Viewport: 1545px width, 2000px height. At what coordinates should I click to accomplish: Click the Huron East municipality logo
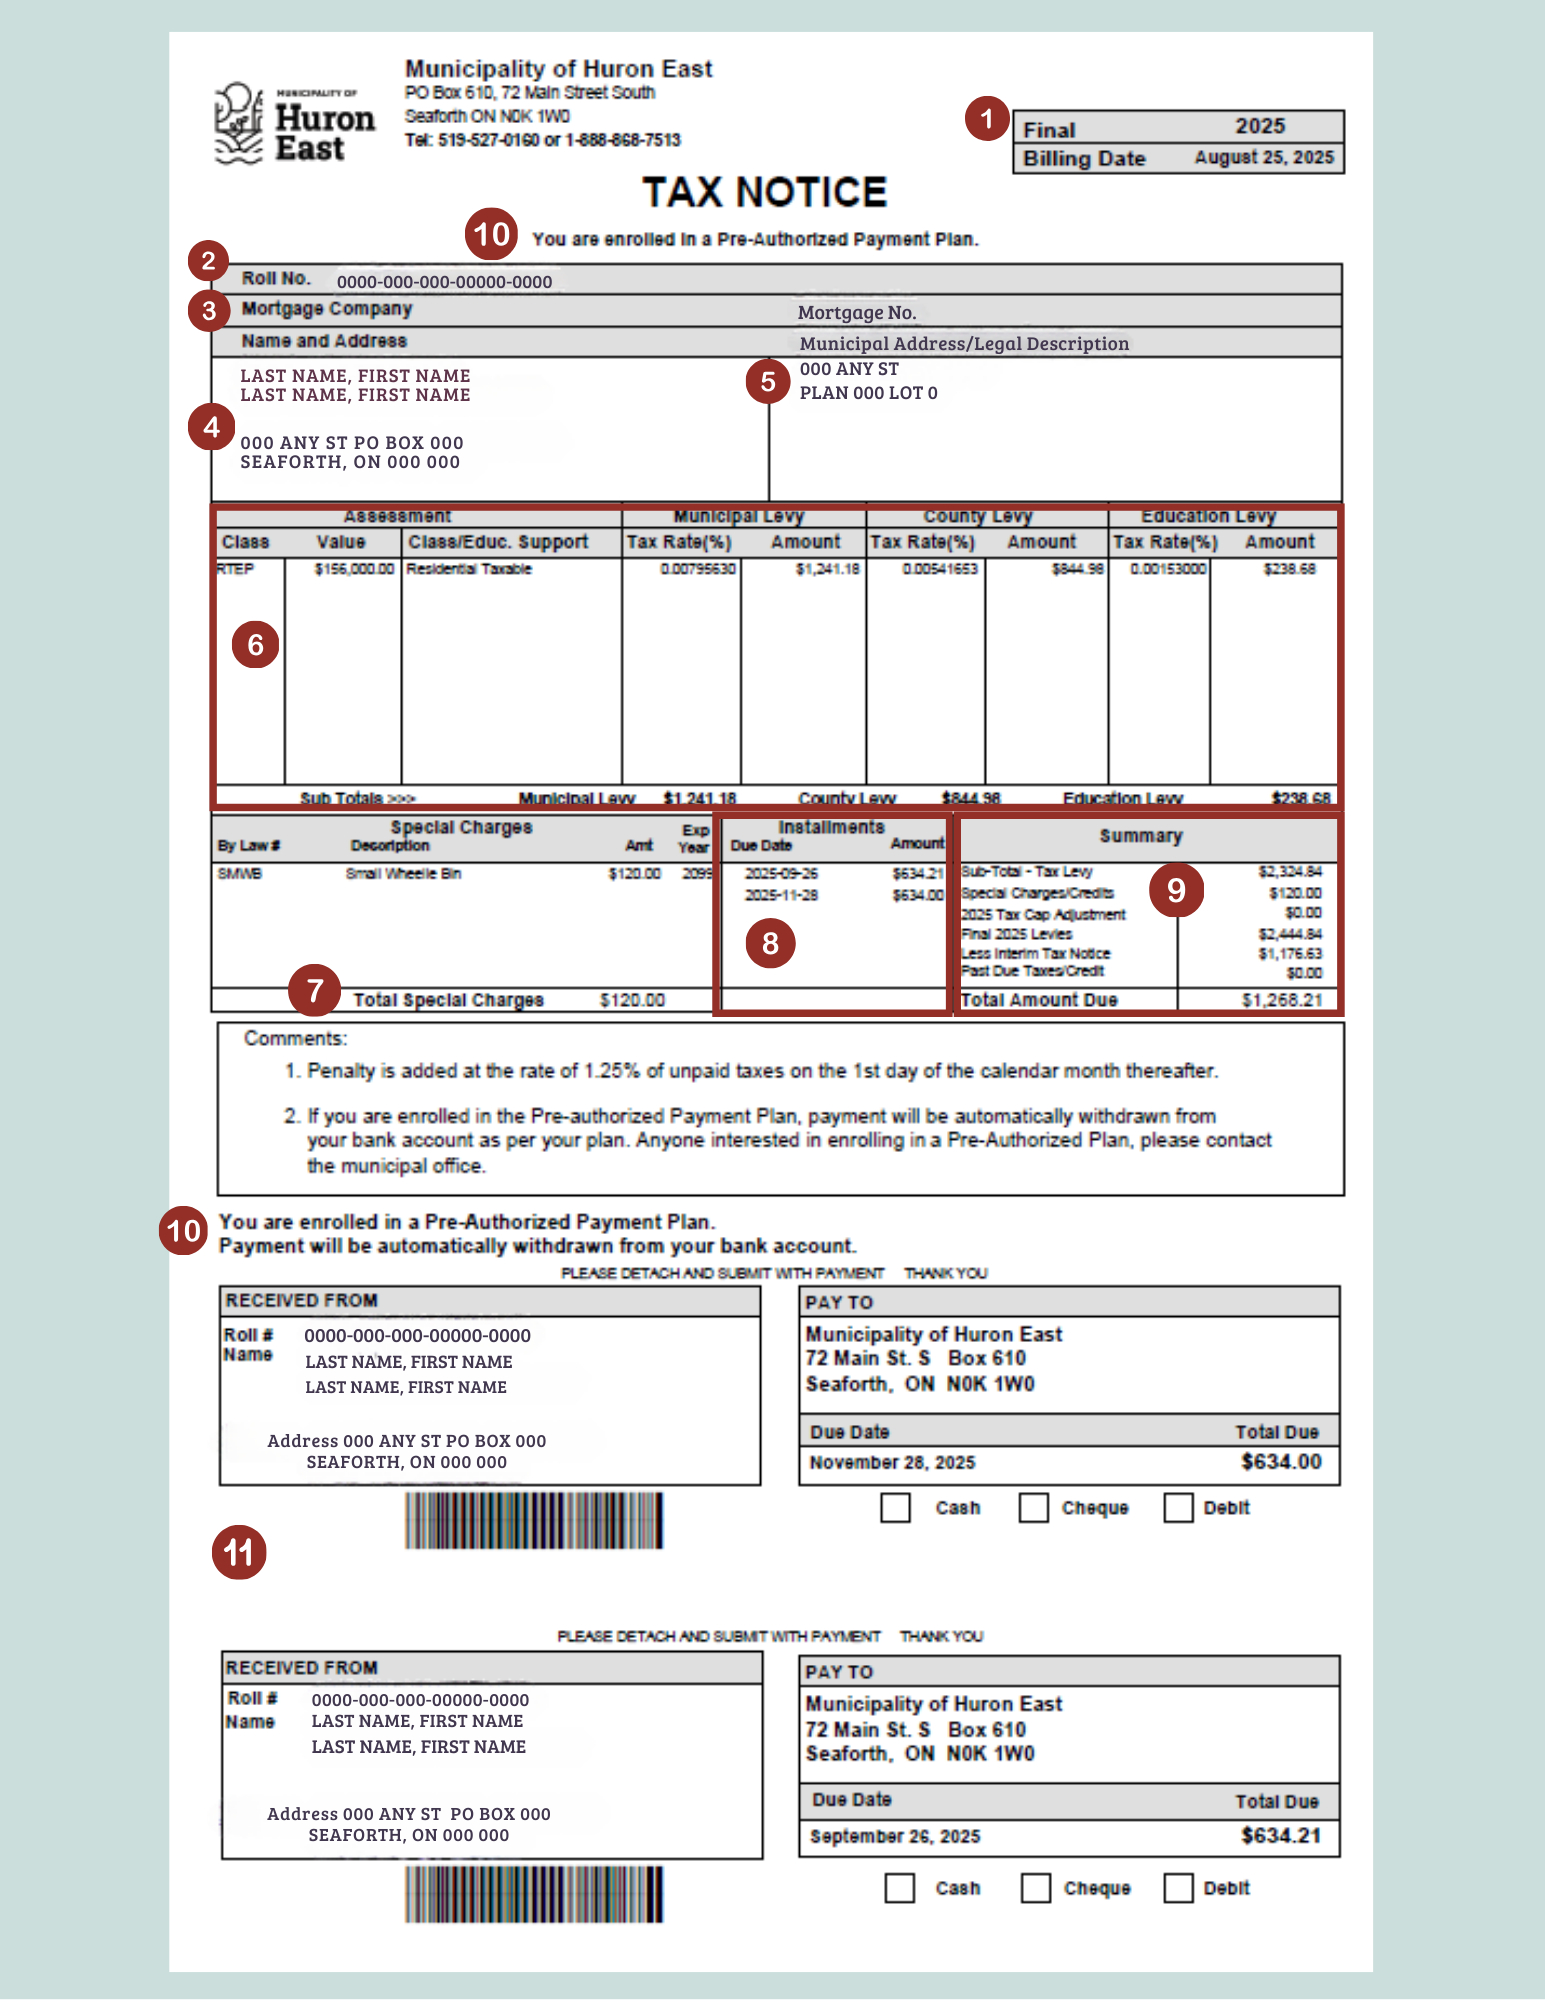coord(295,124)
